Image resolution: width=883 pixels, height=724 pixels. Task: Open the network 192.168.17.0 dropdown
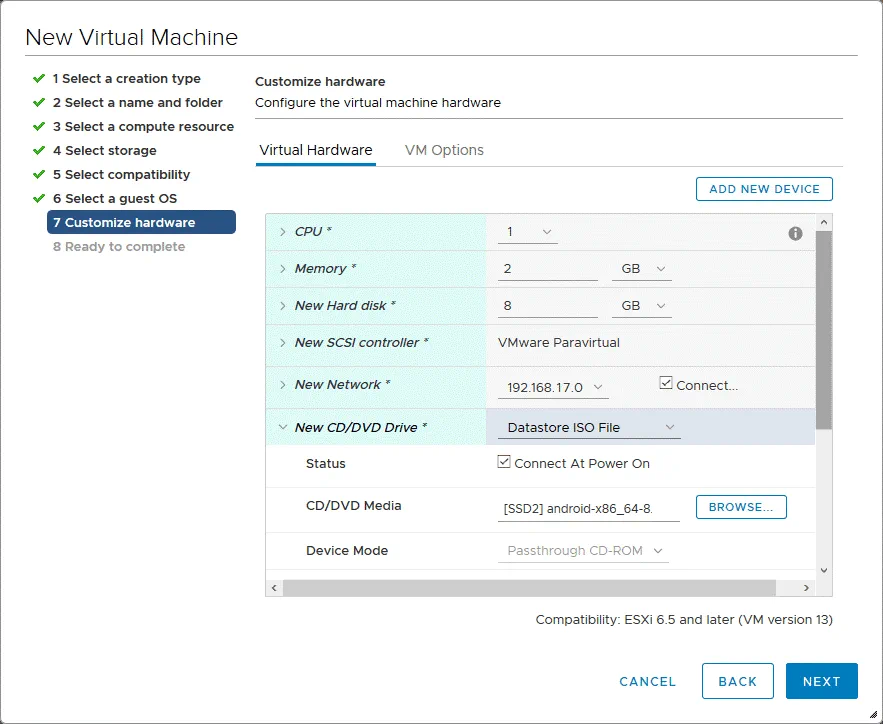point(553,387)
